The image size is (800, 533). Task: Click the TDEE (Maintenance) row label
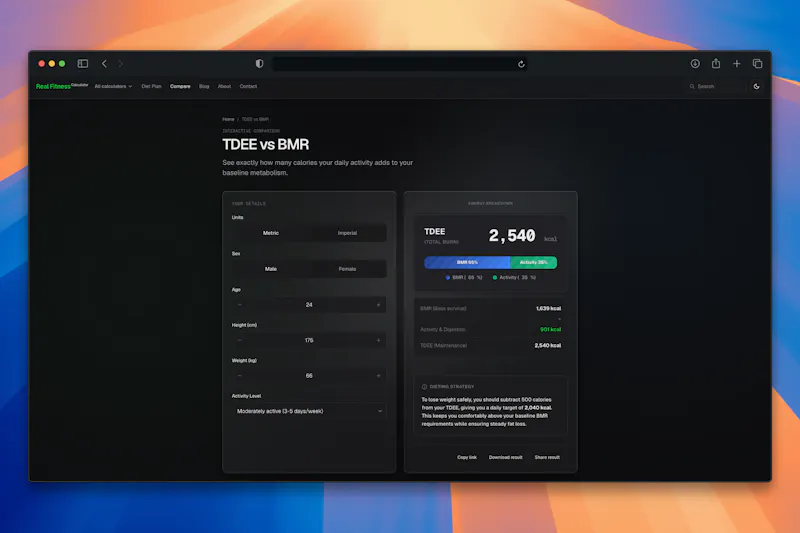443,346
